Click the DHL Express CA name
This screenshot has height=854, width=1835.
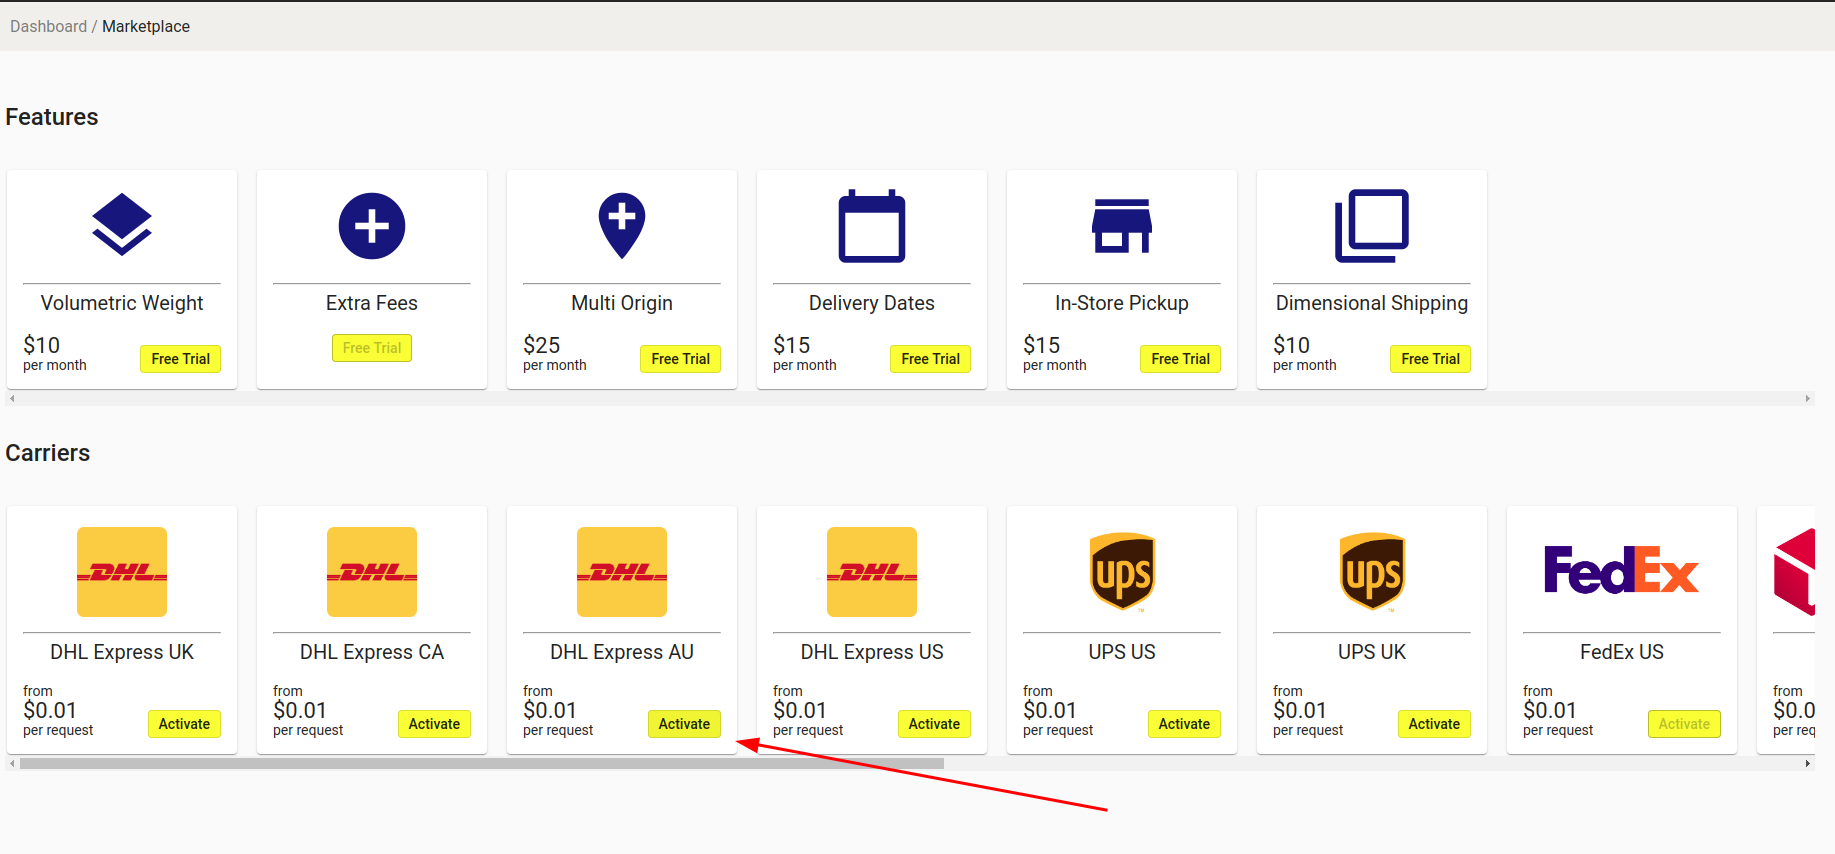[372, 652]
